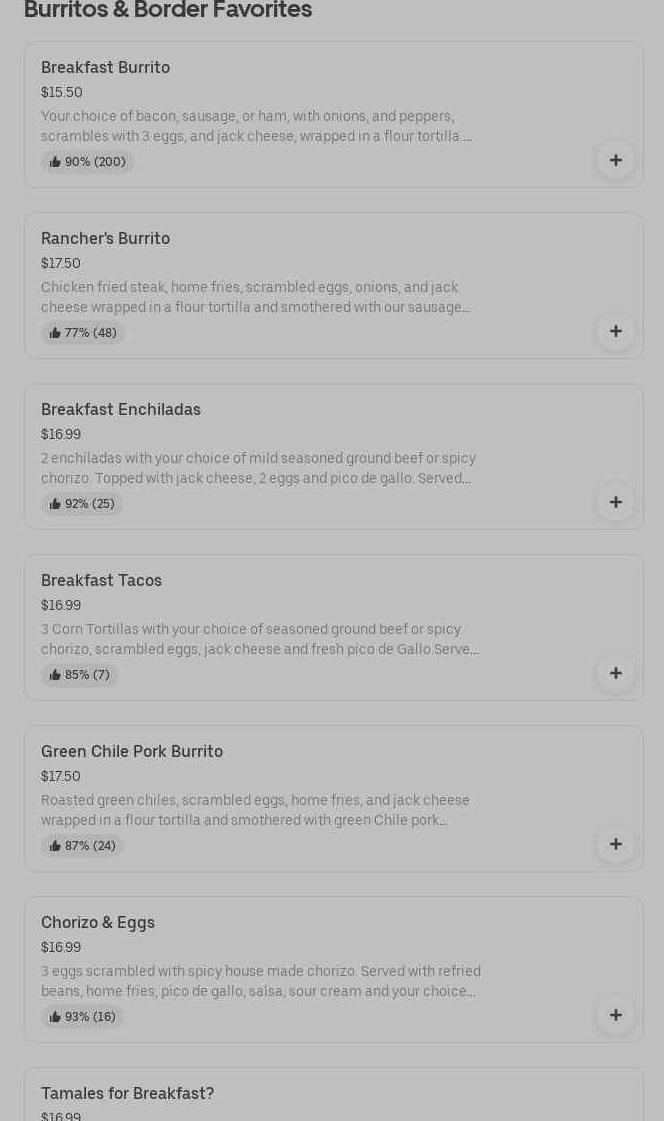Screen dimensions: 664x1121
Task: Click Breakfast Burrito 90% thumbs-up rating
Action: [x=88, y=162]
